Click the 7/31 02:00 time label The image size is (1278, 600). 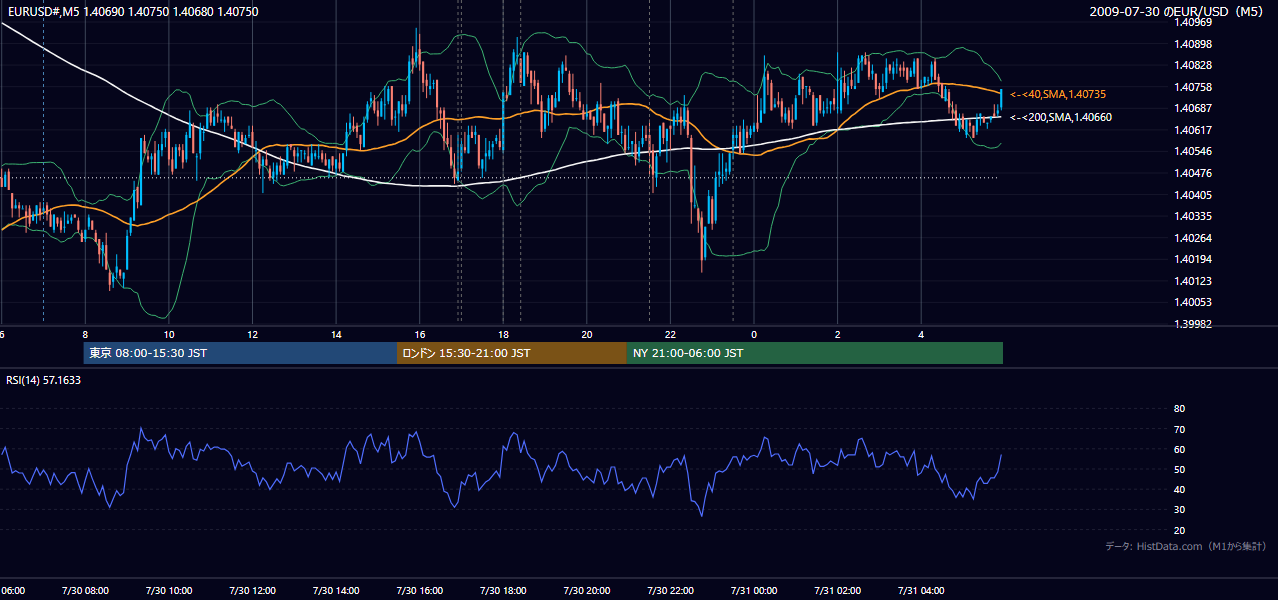(837, 591)
